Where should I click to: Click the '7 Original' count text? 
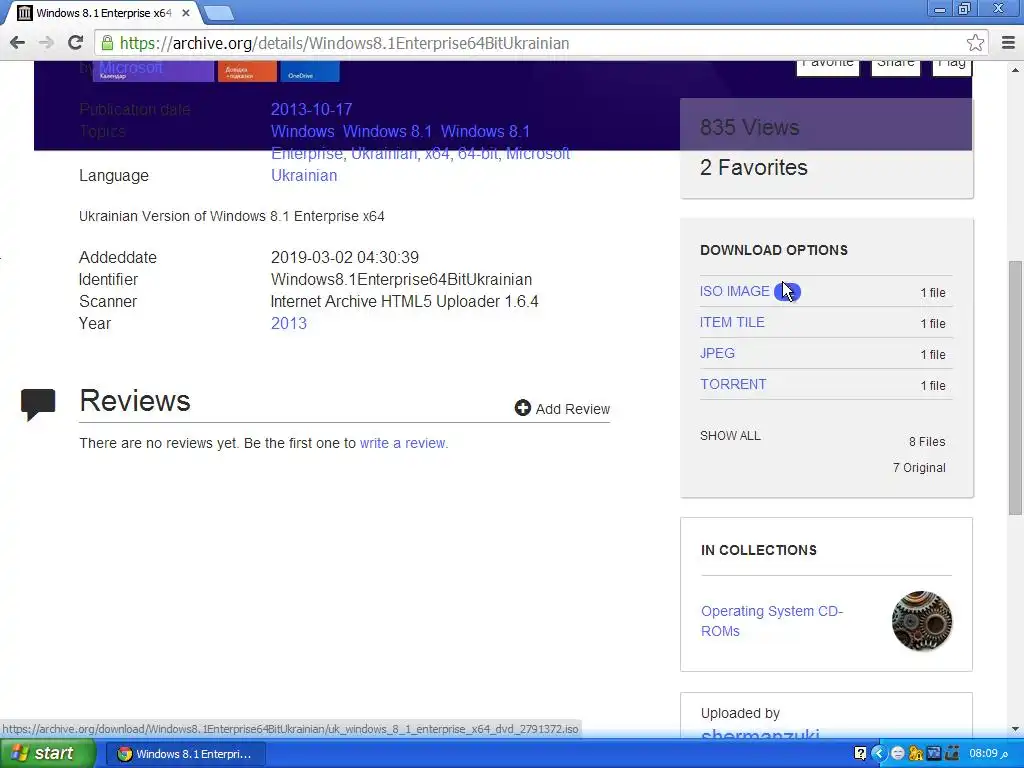(x=920, y=468)
